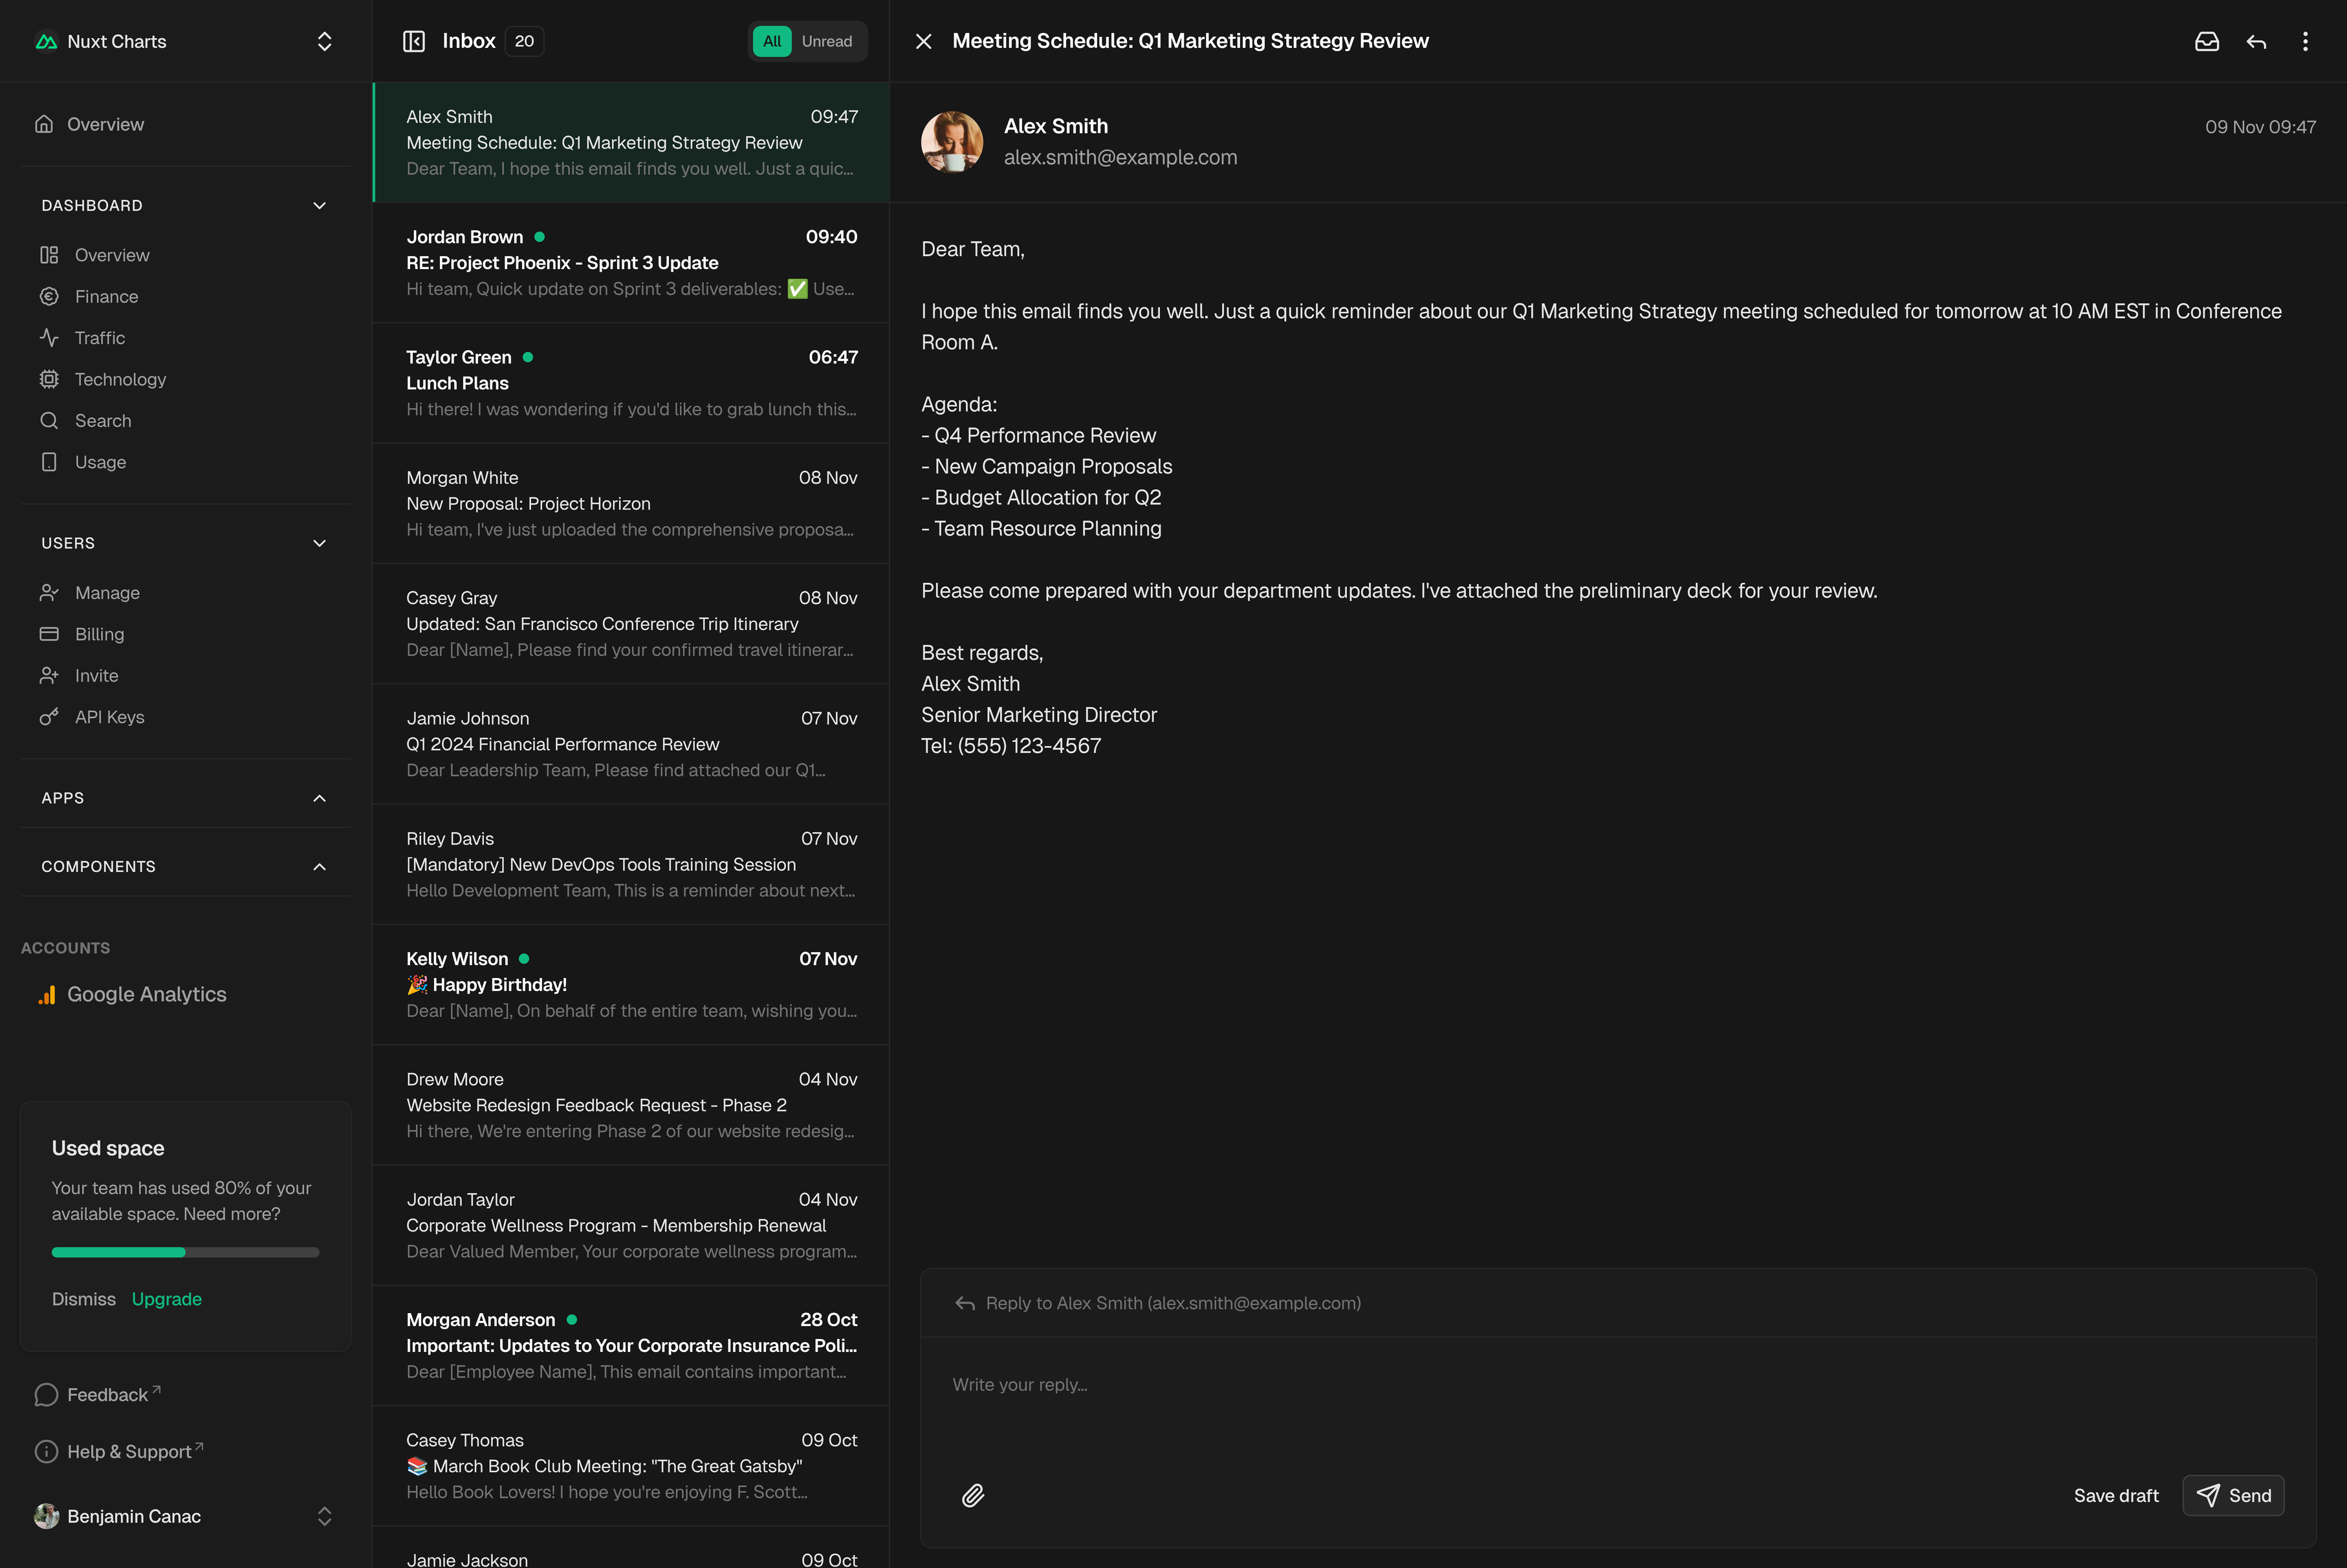Switch inbox filter to Unread
This screenshot has width=2347, height=1568.
(x=826, y=41)
